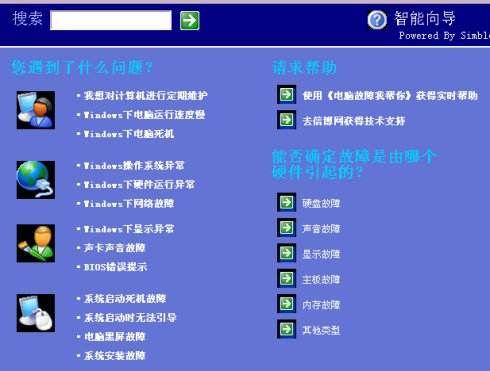
Task: Open Windows下电脑运行速度慢 link
Action: (144, 115)
